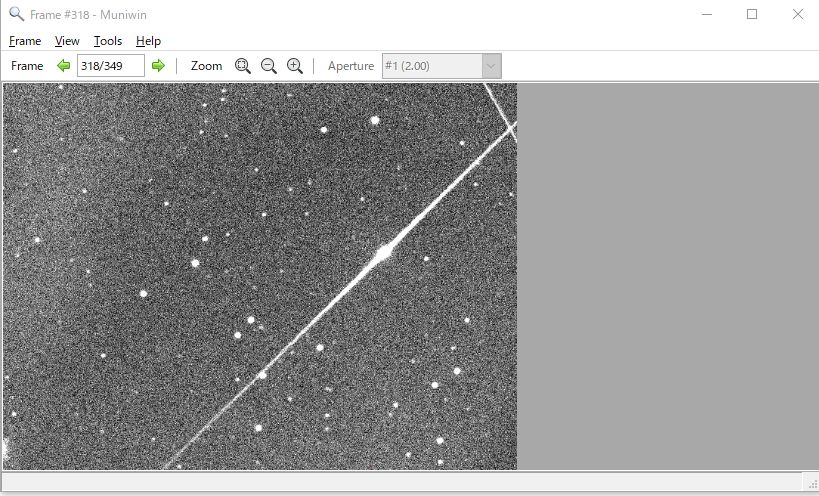Screen dimensions: 819x496
Task: Click the frame number field 318/349
Action: point(111,66)
